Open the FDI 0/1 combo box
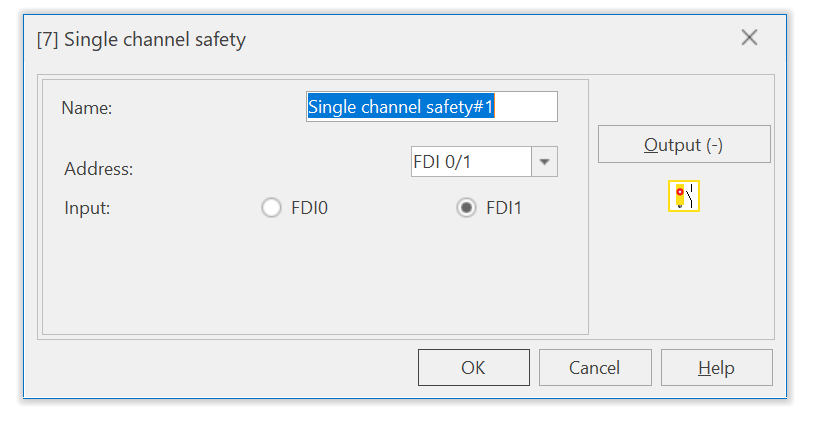The image size is (822, 437). [x=484, y=161]
